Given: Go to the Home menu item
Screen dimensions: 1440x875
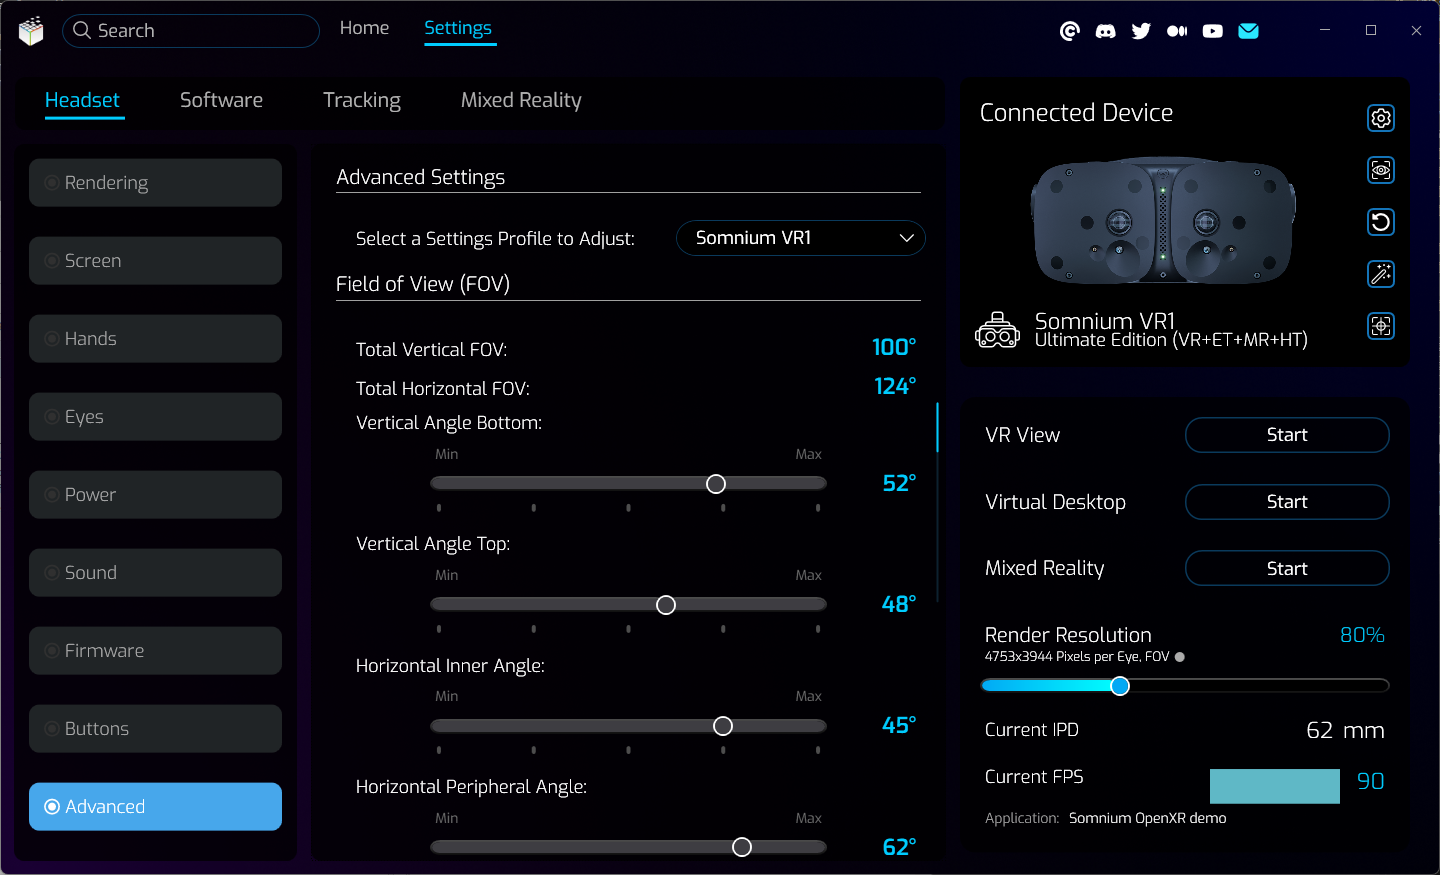Looking at the screenshot, I should [x=364, y=28].
